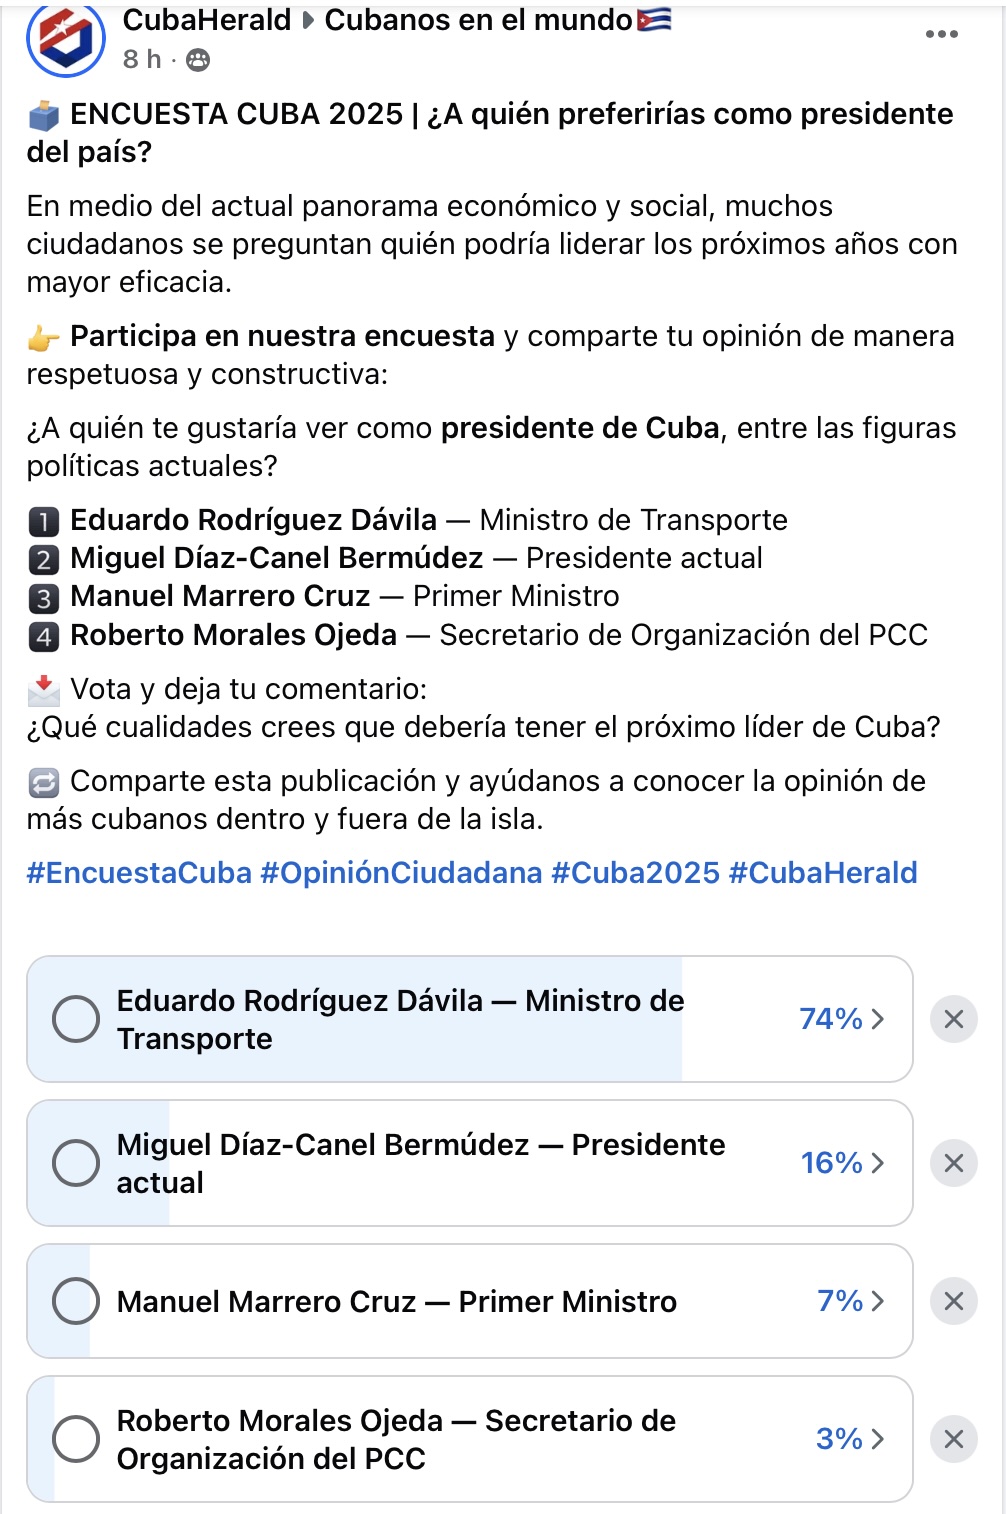Image resolution: width=1006 pixels, height=1514 pixels.
Task: Pick the Roberto Morales Ojeda radio option
Action: (76, 1439)
